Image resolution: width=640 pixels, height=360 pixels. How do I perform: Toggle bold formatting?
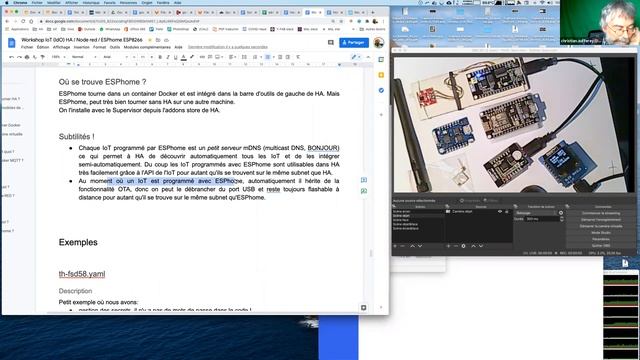tap(160, 57)
